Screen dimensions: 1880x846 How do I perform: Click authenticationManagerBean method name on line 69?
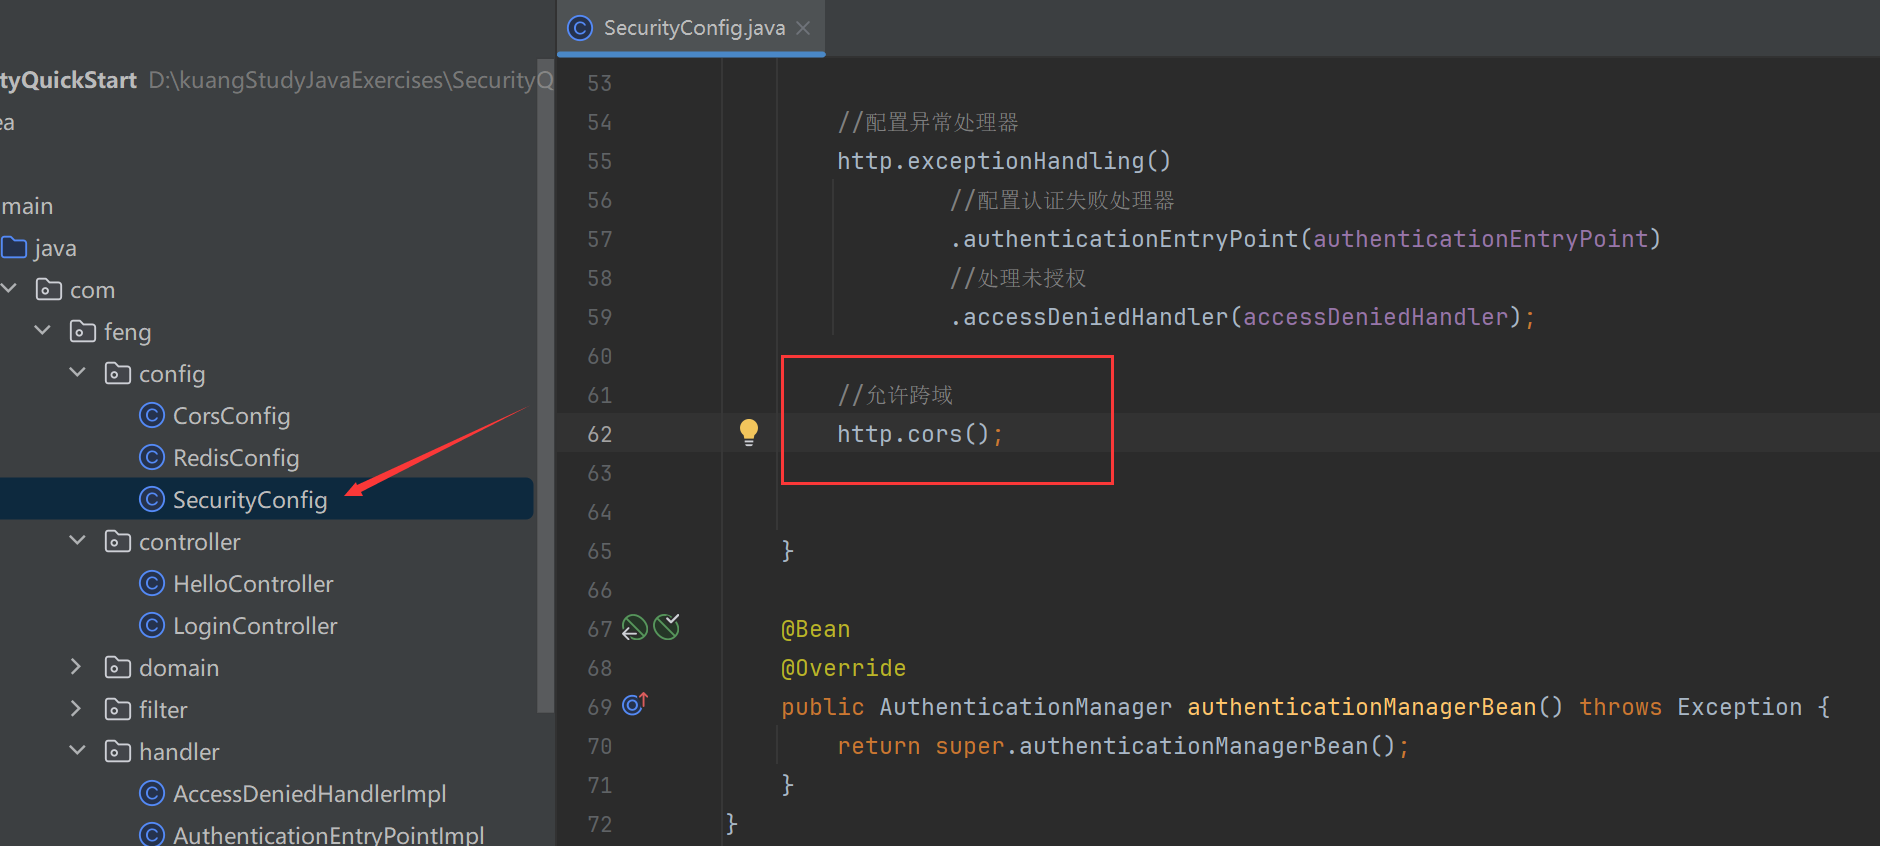coord(1361,707)
